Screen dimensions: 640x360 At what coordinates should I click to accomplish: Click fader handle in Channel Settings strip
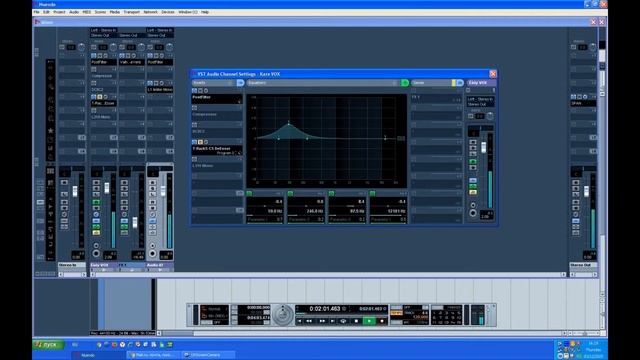(x=484, y=147)
